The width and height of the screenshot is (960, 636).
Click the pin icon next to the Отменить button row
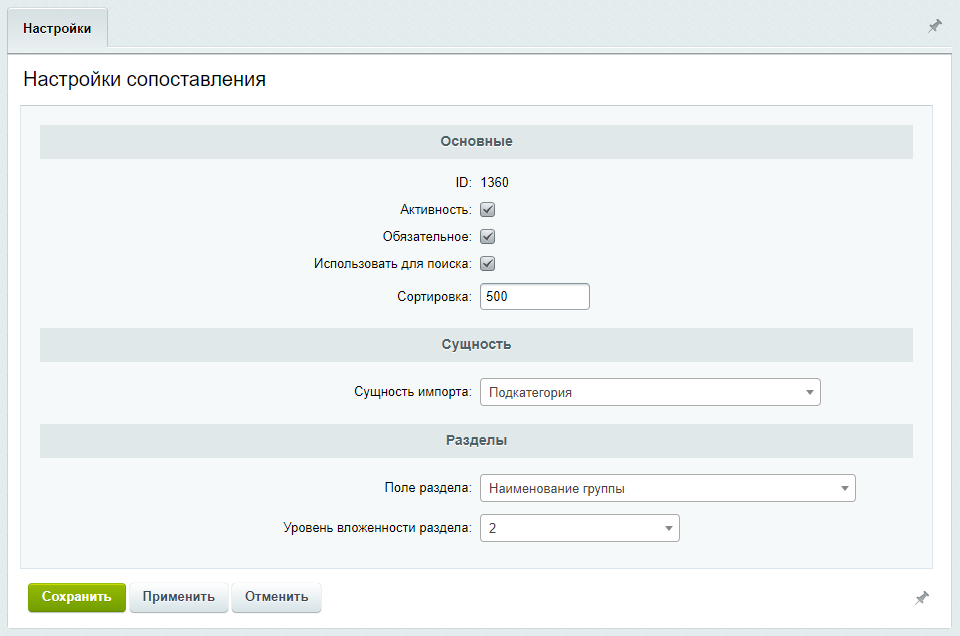point(921,597)
